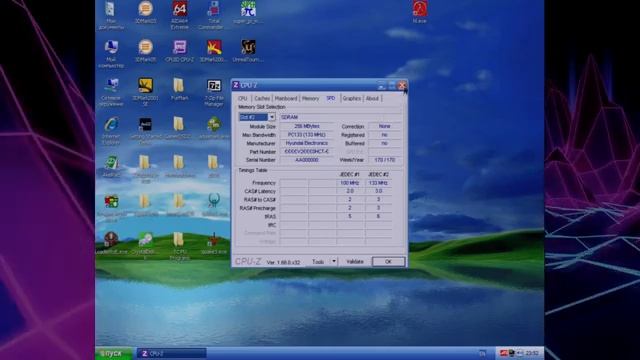Click the SDRAM memory type field

point(340,117)
